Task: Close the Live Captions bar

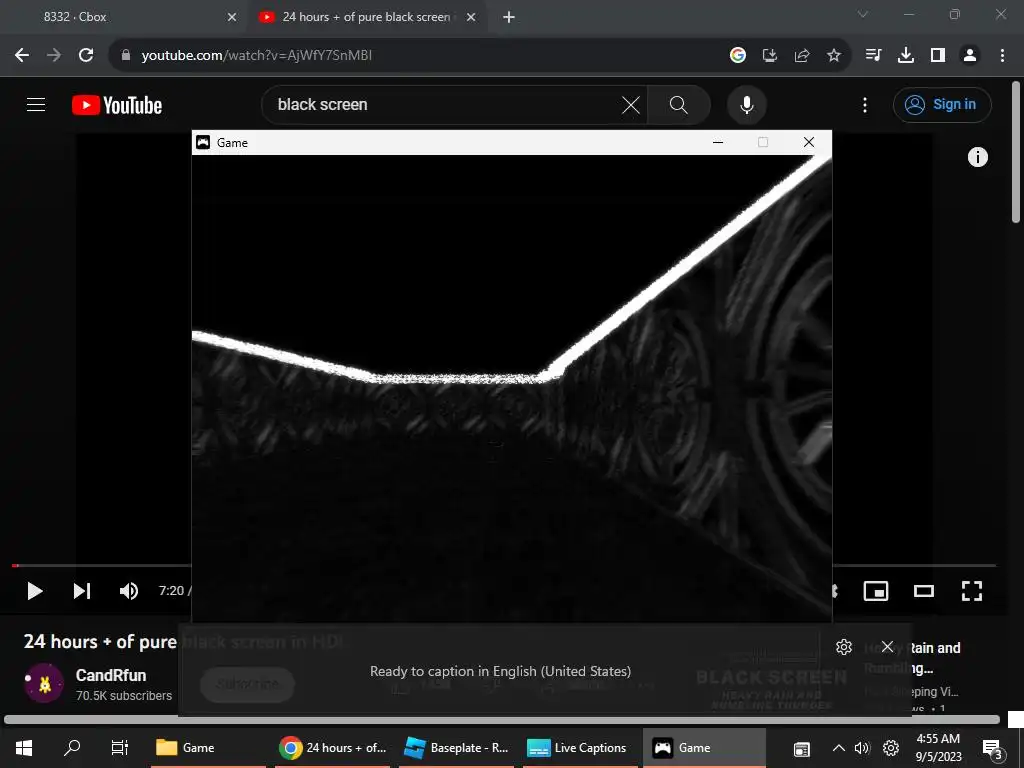Action: (x=887, y=647)
